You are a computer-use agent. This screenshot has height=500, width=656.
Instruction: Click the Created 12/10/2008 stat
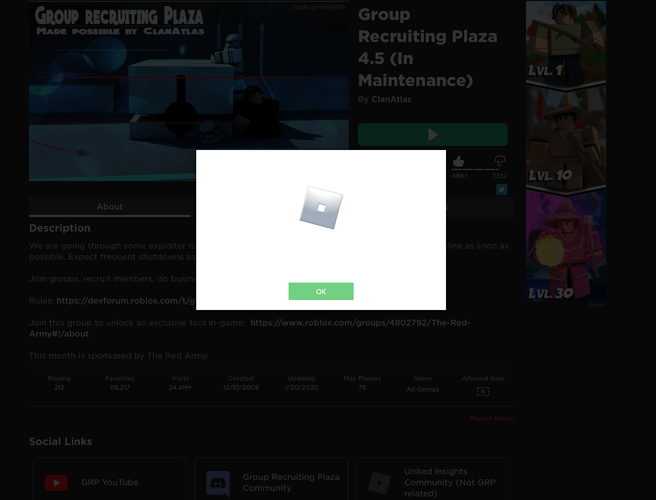(241, 383)
